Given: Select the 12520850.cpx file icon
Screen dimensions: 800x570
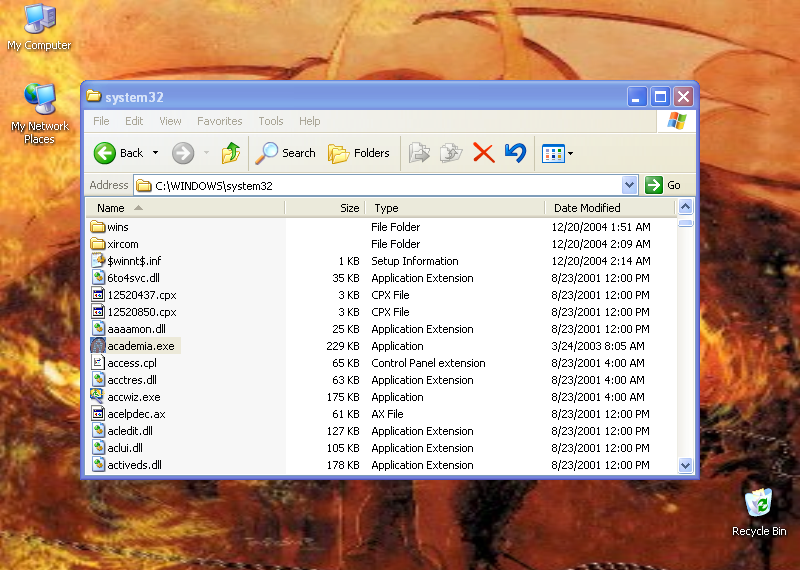Looking at the screenshot, I should pos(97,312).
